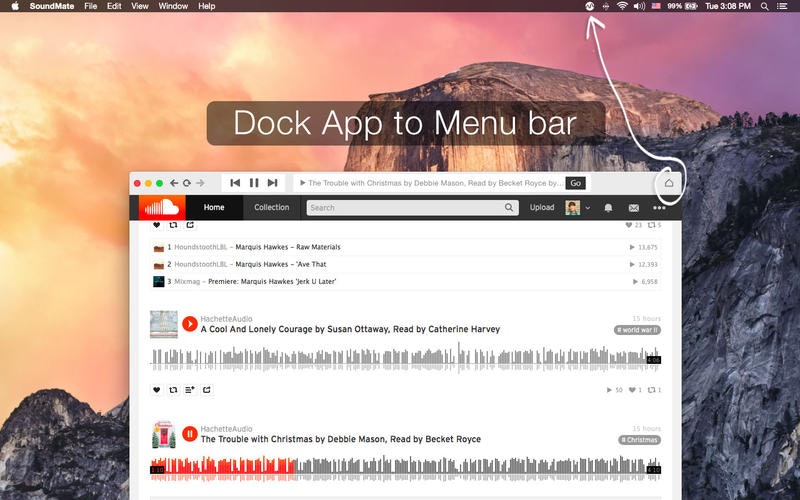This screenshot has height=500, width=800.
Task: Play Premiere: Marquis Hawkes 'Jerk U Later'
Action: coord(272,282)
